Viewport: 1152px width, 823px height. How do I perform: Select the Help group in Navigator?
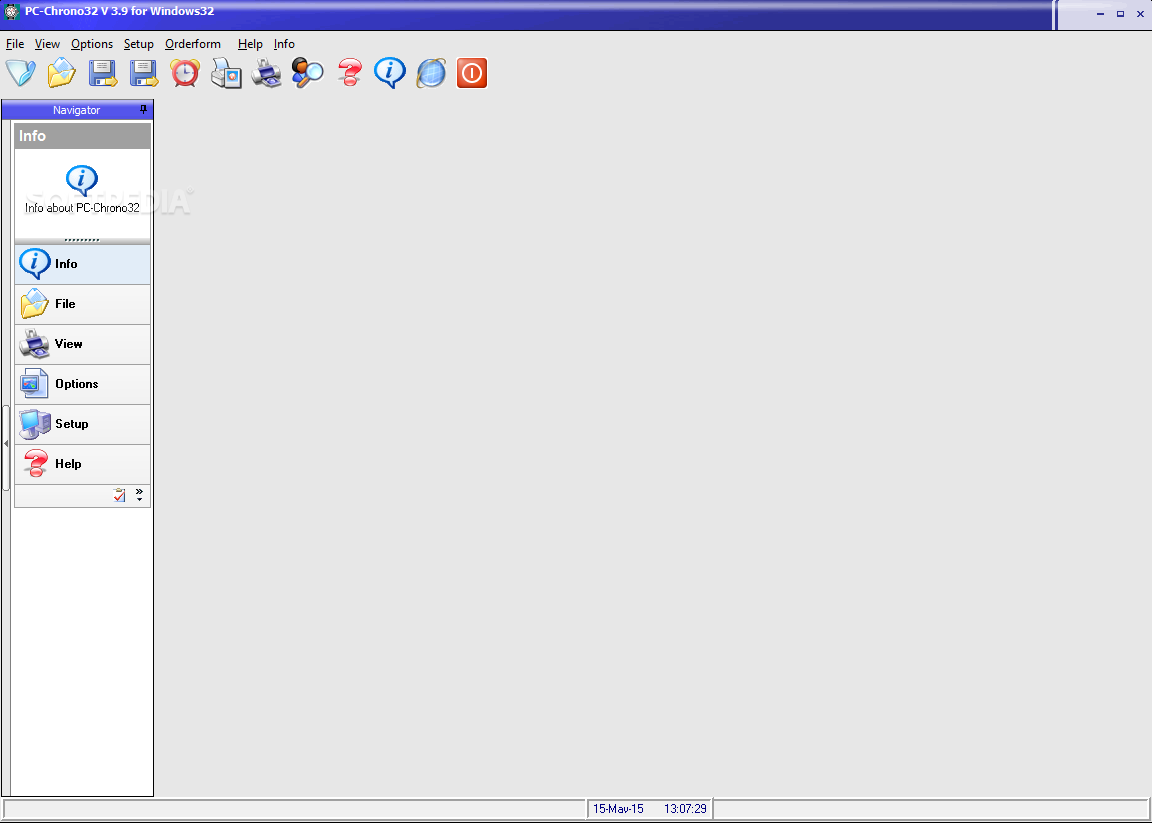pos(82,464)
